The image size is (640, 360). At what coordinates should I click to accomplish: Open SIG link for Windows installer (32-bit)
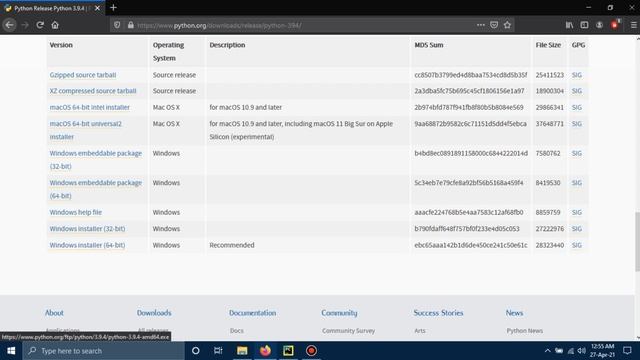point(577,229)
